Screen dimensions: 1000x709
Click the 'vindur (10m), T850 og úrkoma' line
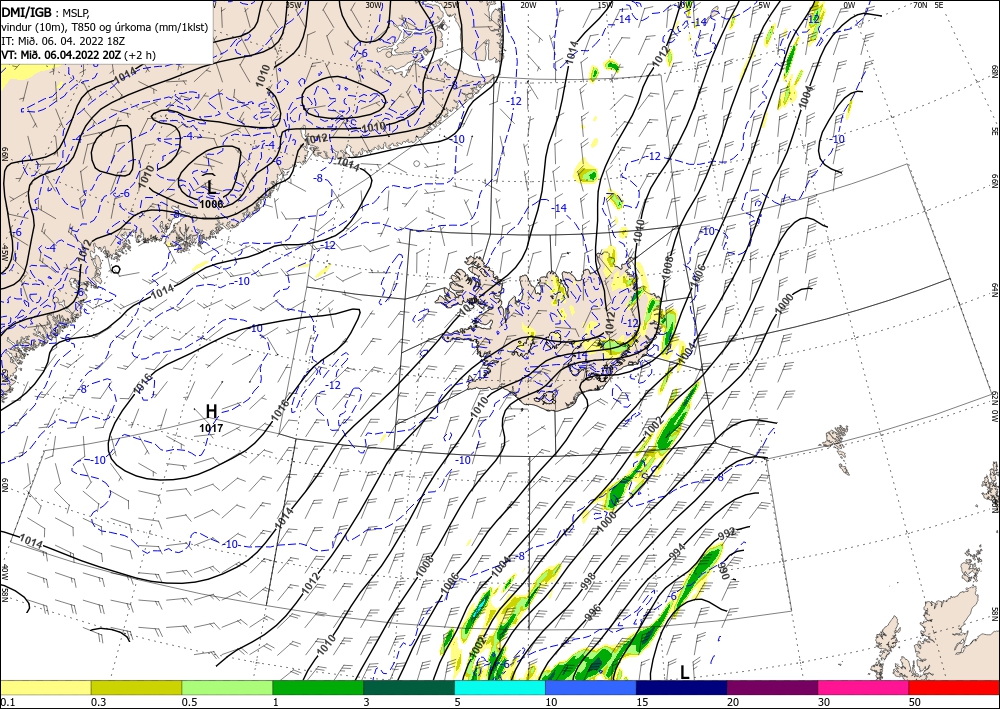coord(105,27)
